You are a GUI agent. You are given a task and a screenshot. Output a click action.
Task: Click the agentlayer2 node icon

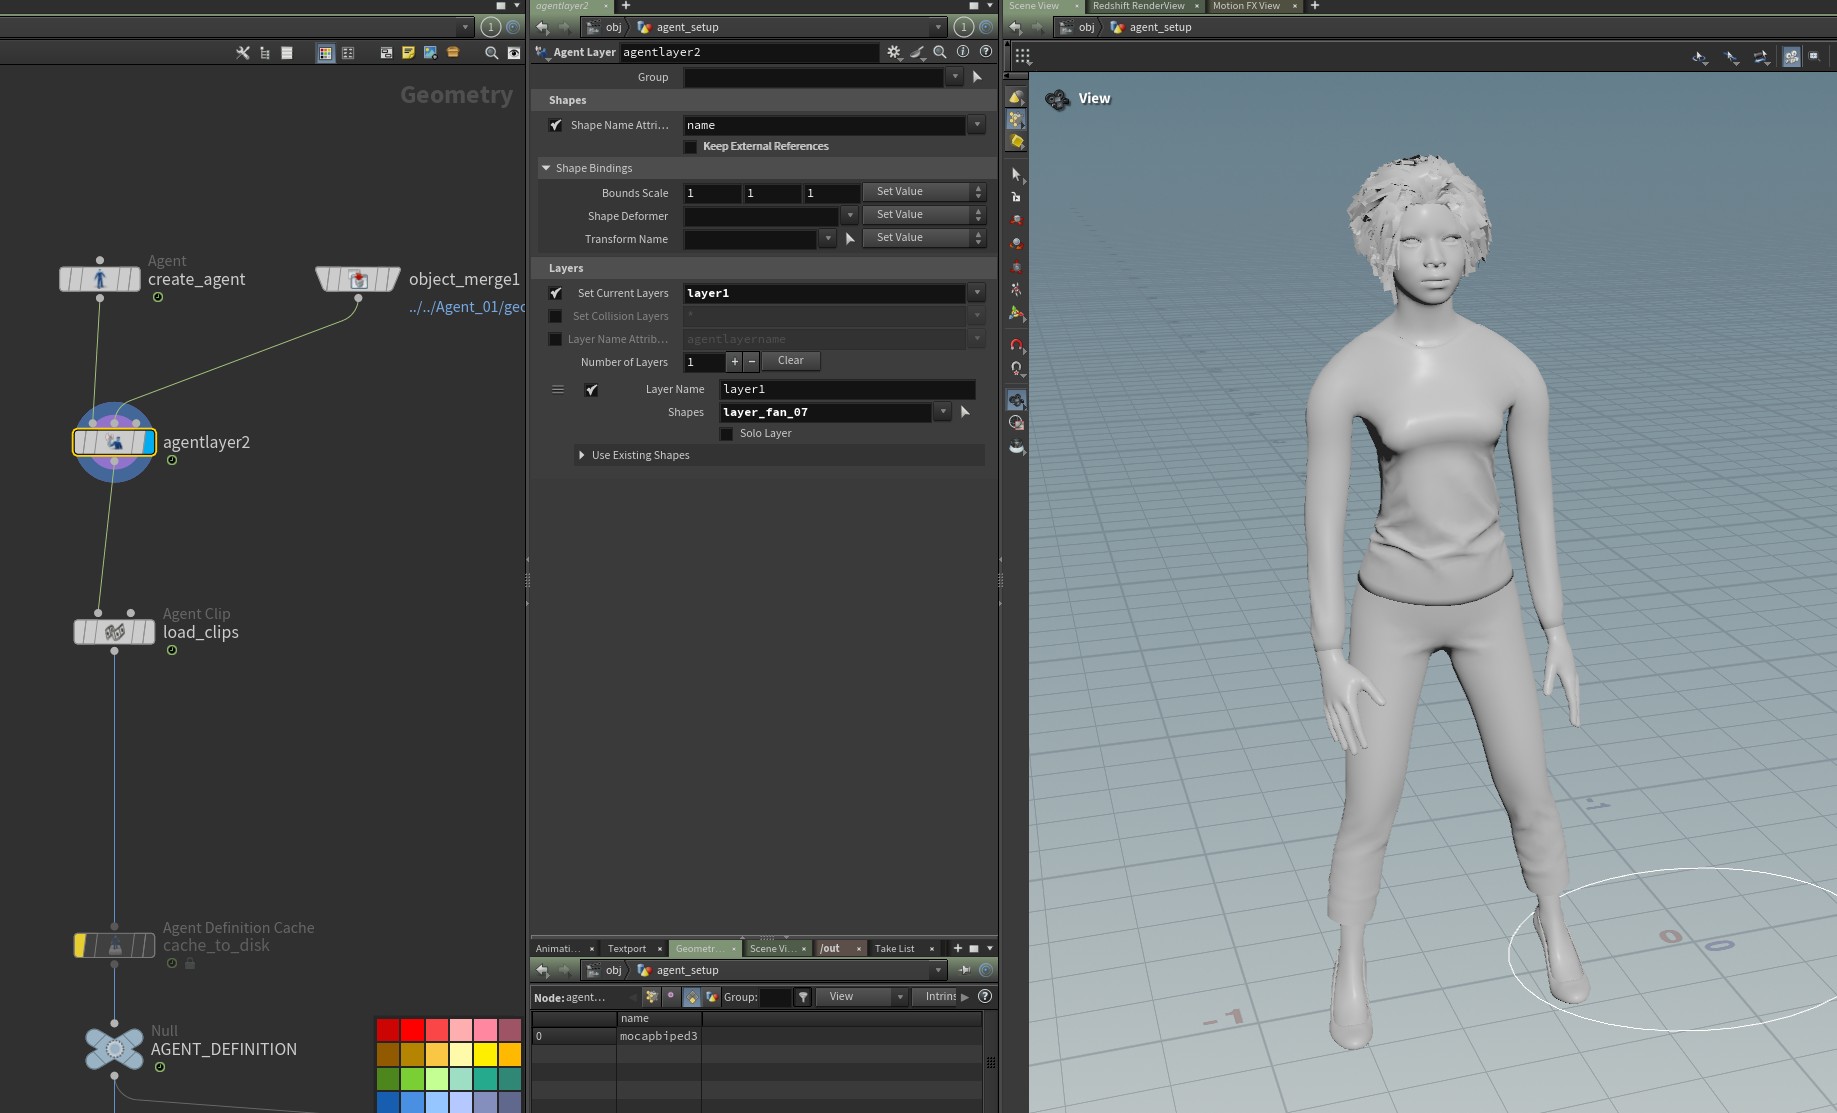[114, 442]
